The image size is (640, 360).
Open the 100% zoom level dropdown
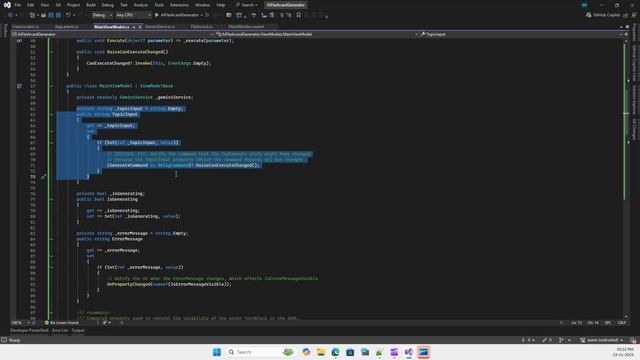[x=20, y=323]
